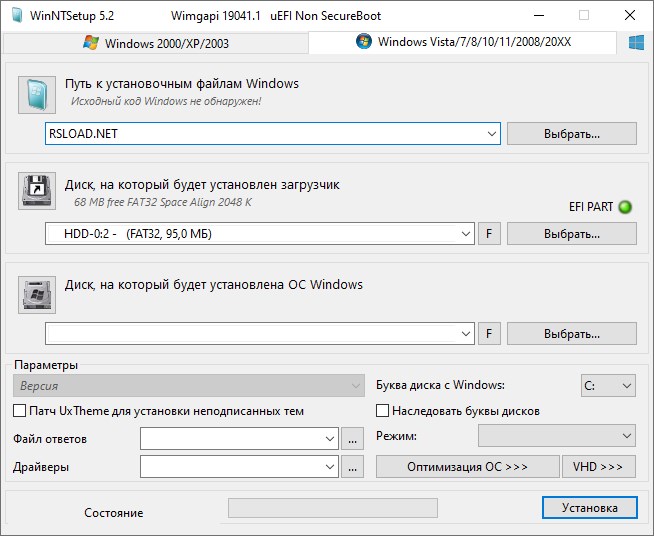This screenshot has width=654, height=536.
Task: Browse for answer file with ellipsis button
Action: (x=352, y=438)
